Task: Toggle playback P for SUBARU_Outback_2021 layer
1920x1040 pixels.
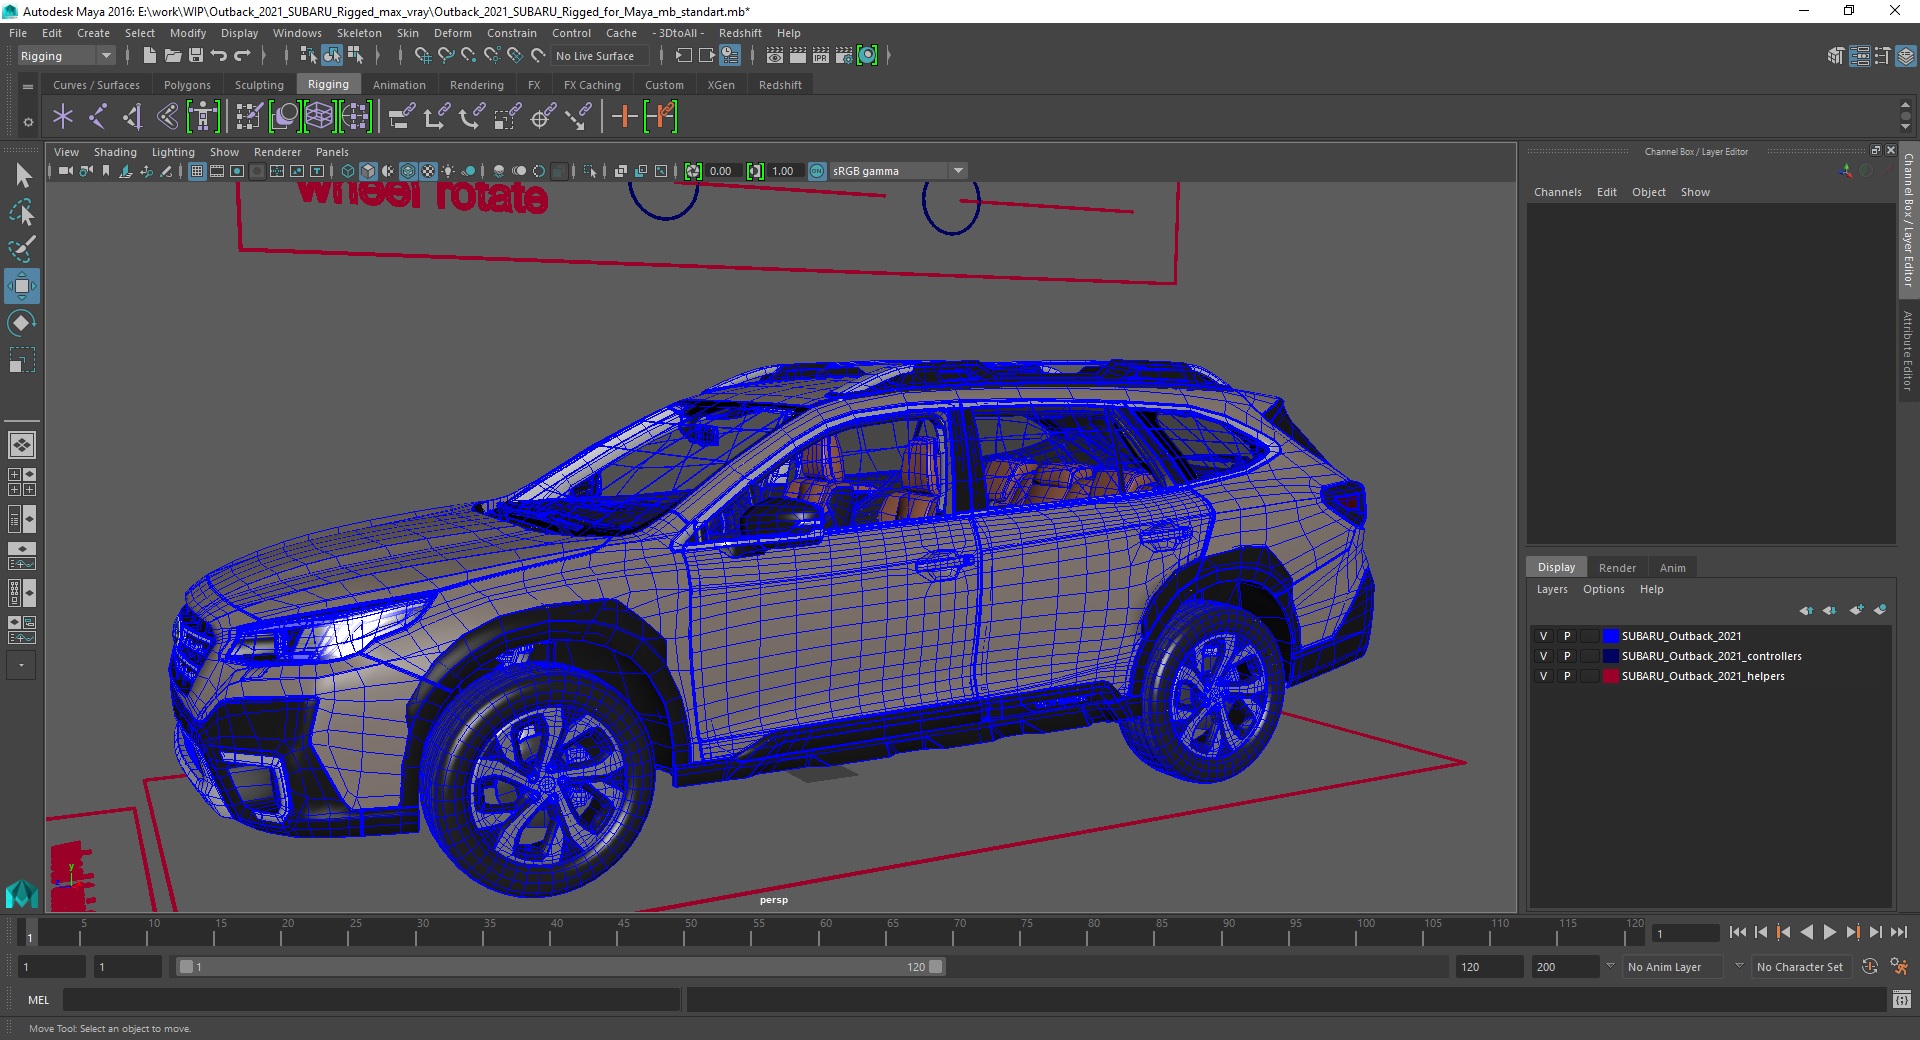Action: [1567, 636]
